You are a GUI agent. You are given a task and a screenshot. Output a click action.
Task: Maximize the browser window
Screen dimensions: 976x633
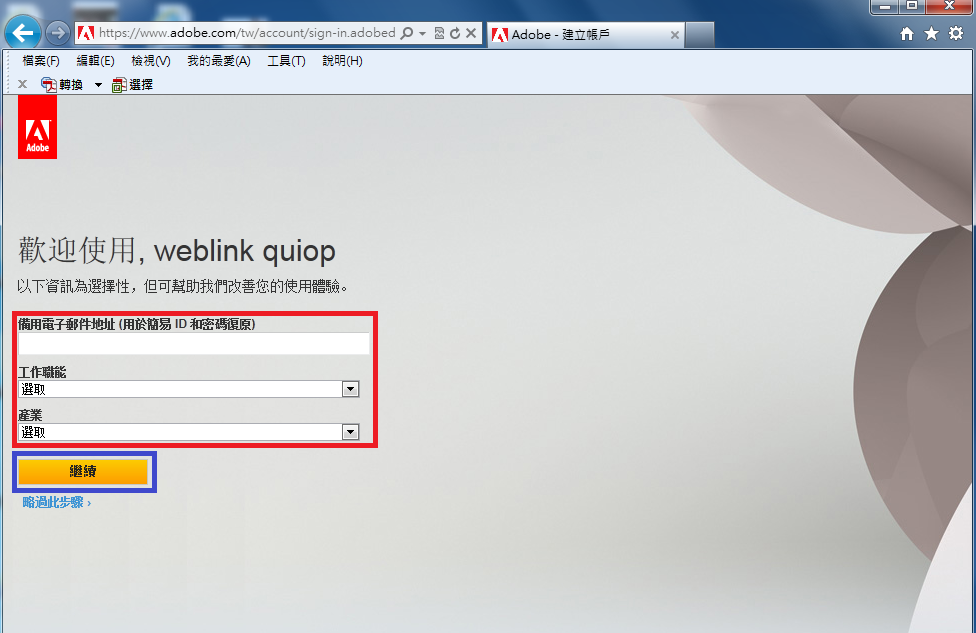pyautogui.click(x=912, y=6)
